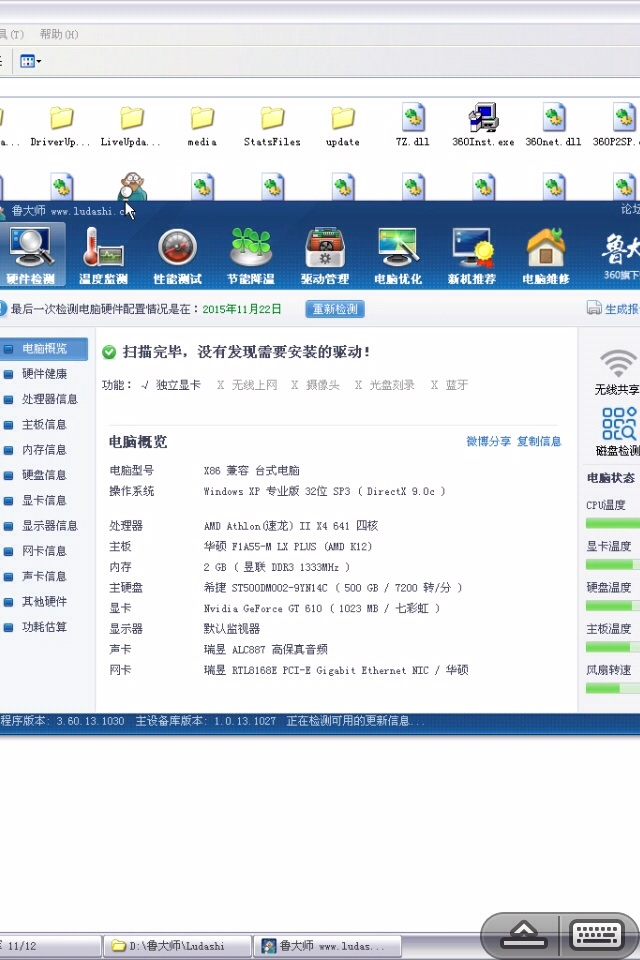Select the StatsFiles folder in Explorer

(x=272, y=126)
